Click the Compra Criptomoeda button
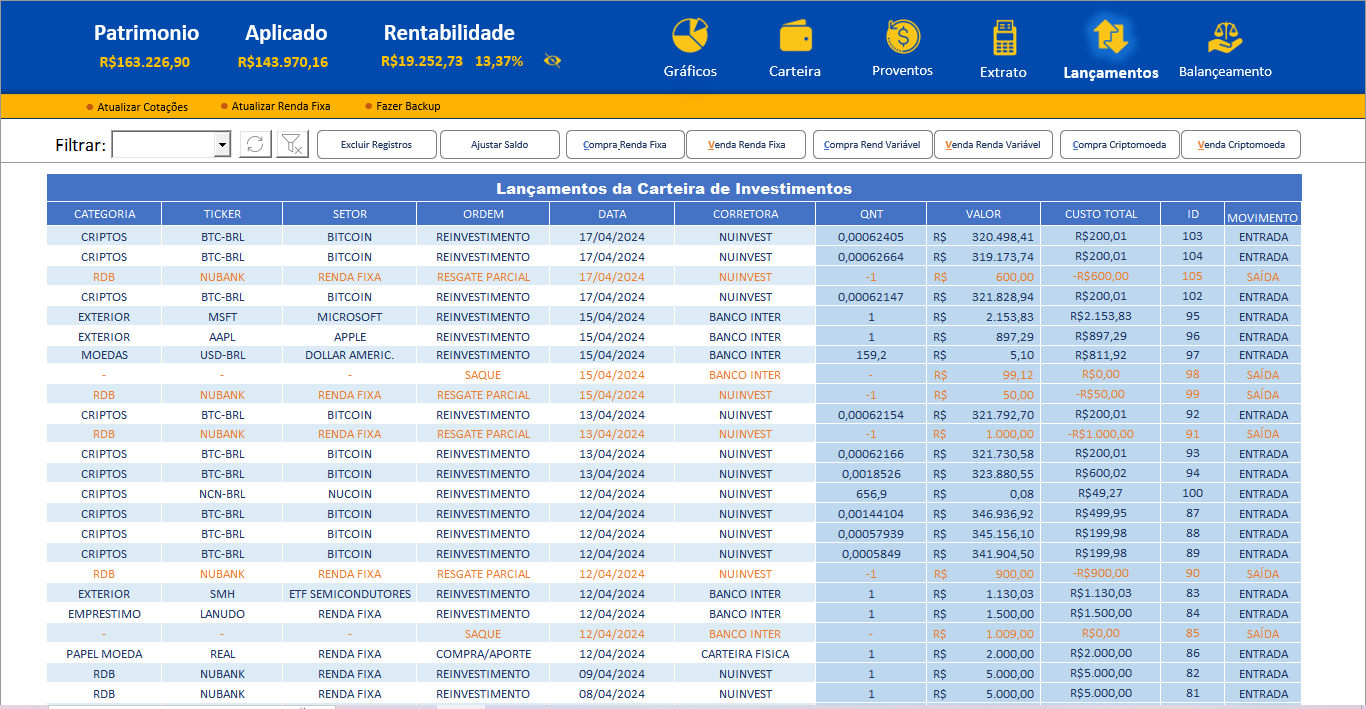1366x709 pixels. point(1119,144)
